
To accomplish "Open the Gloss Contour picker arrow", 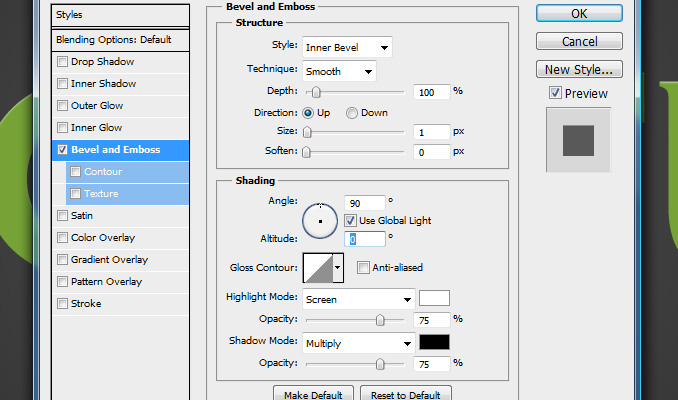I will click(x=338, y=268).
